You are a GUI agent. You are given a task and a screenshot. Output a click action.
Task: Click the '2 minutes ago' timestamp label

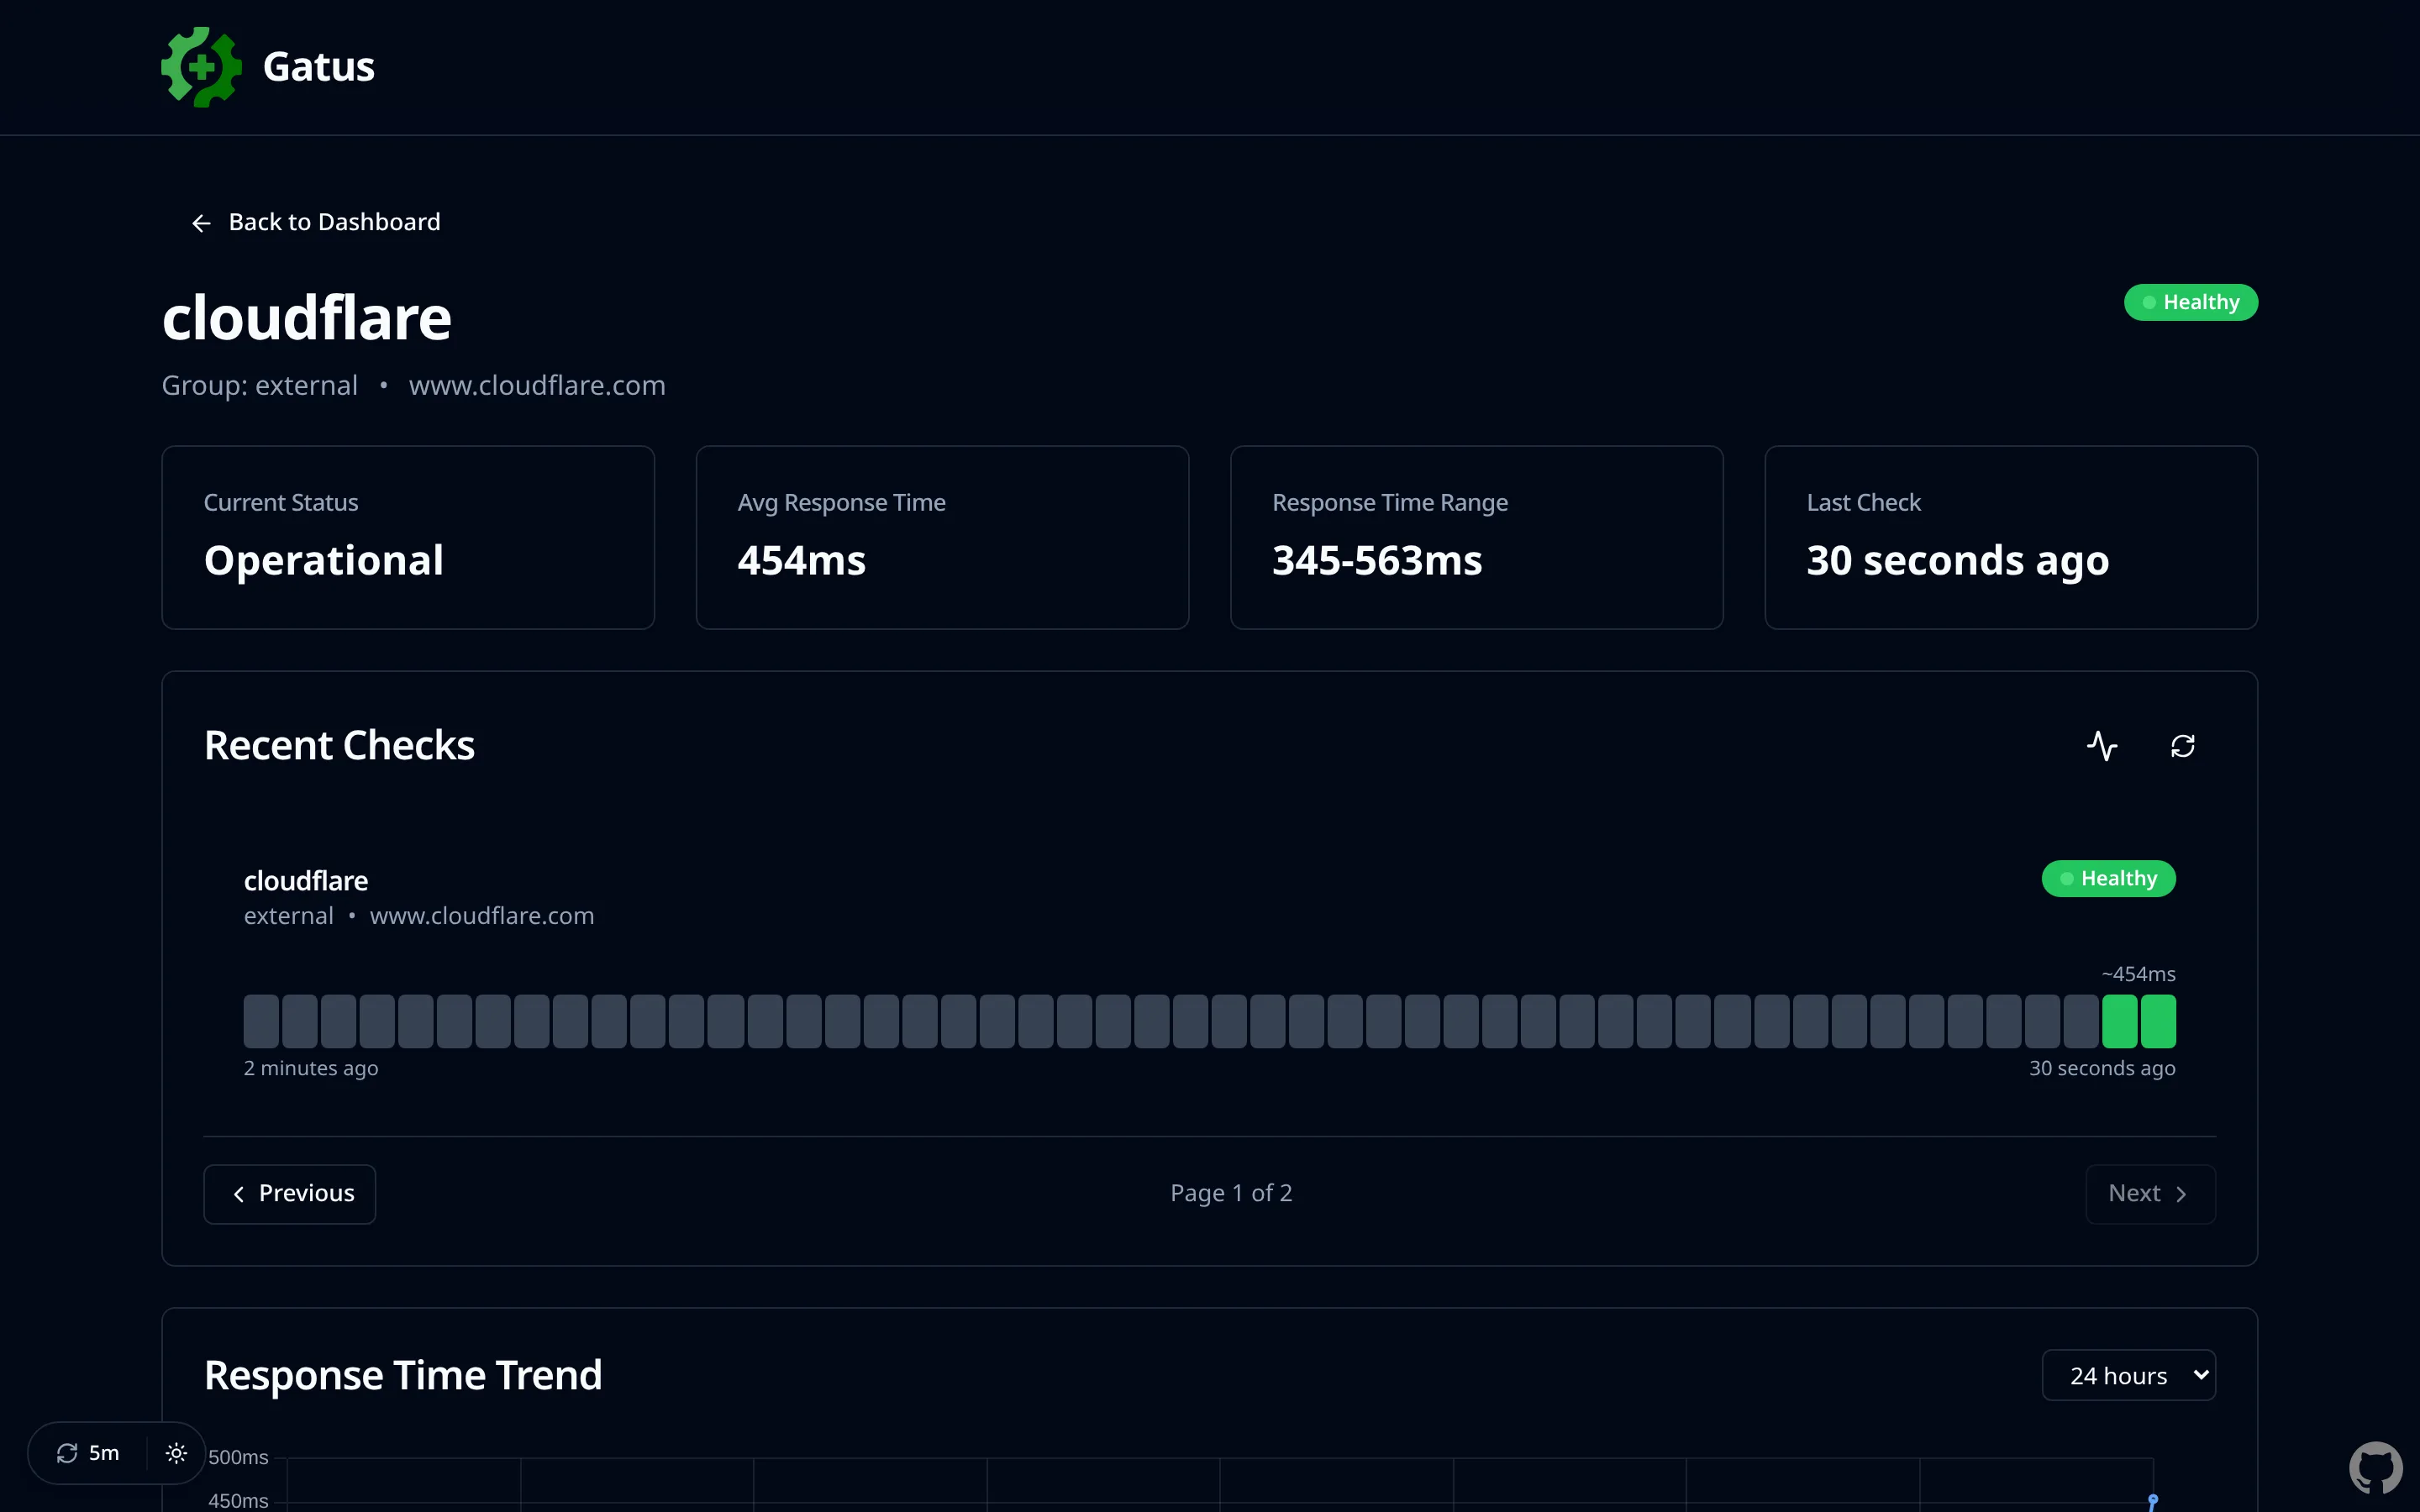pos(311,1068)
